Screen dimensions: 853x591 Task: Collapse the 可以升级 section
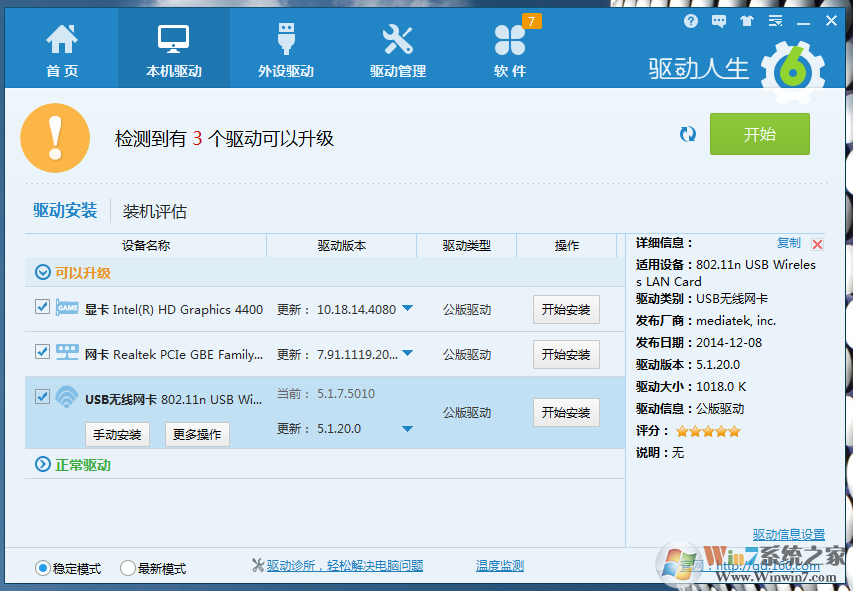43,272
